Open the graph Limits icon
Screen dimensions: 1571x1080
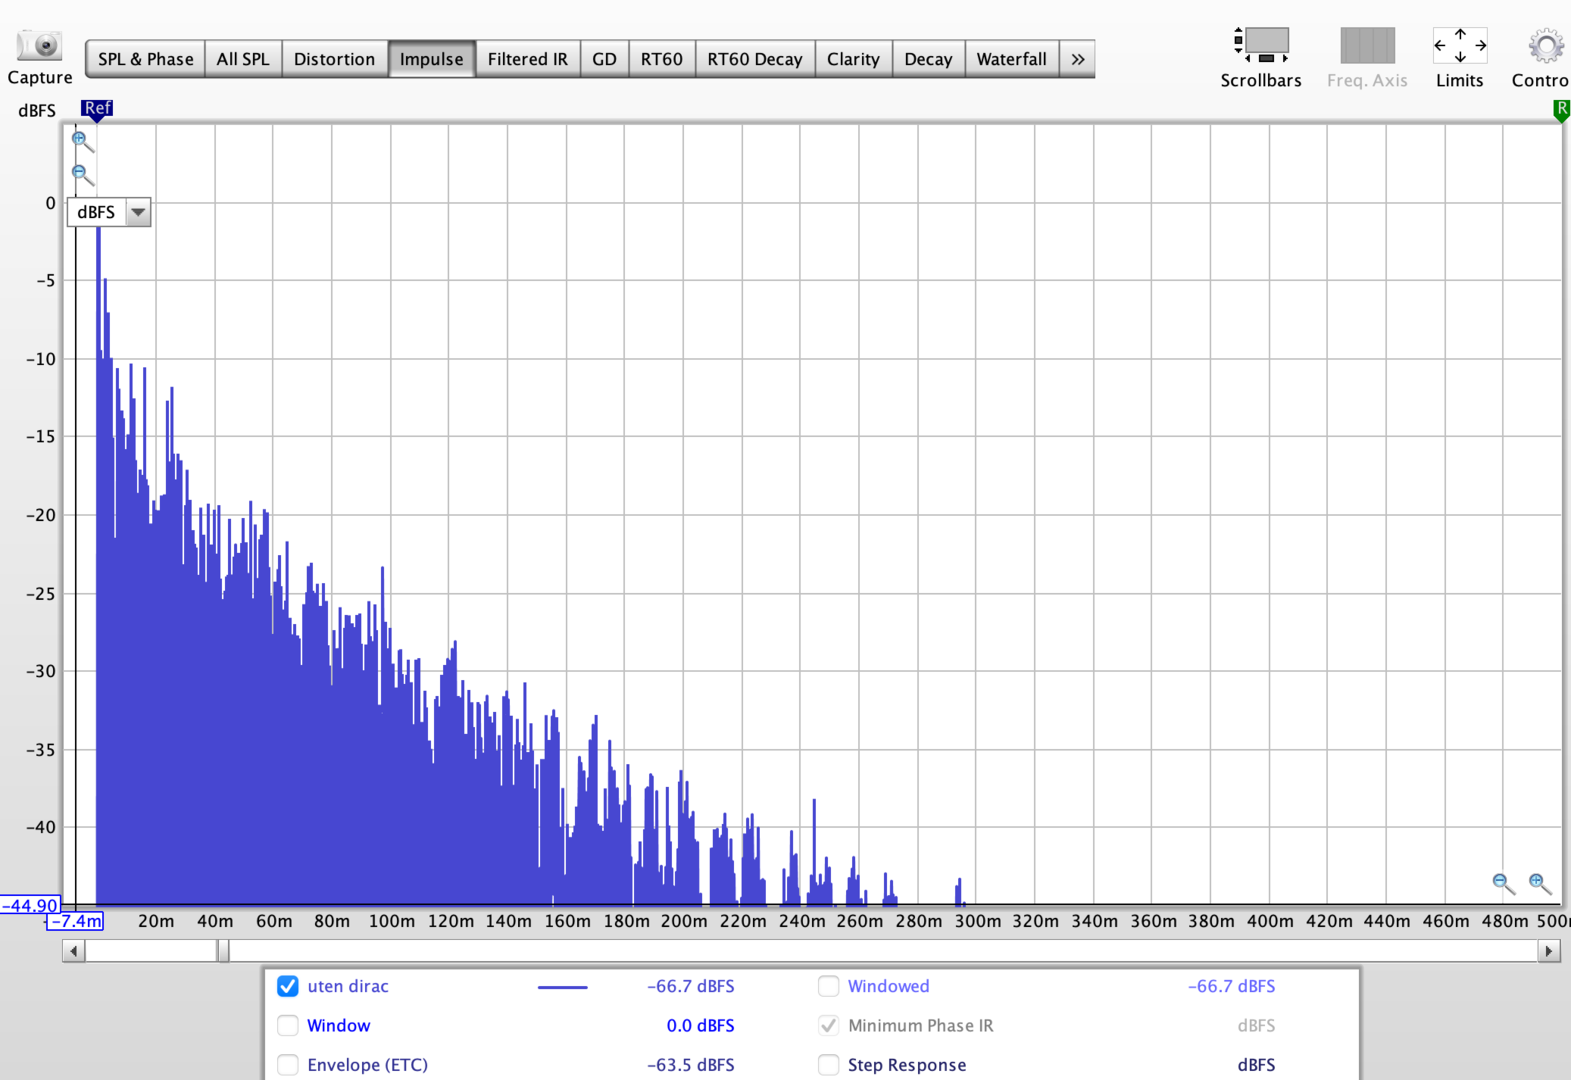tap(1459, 46)
